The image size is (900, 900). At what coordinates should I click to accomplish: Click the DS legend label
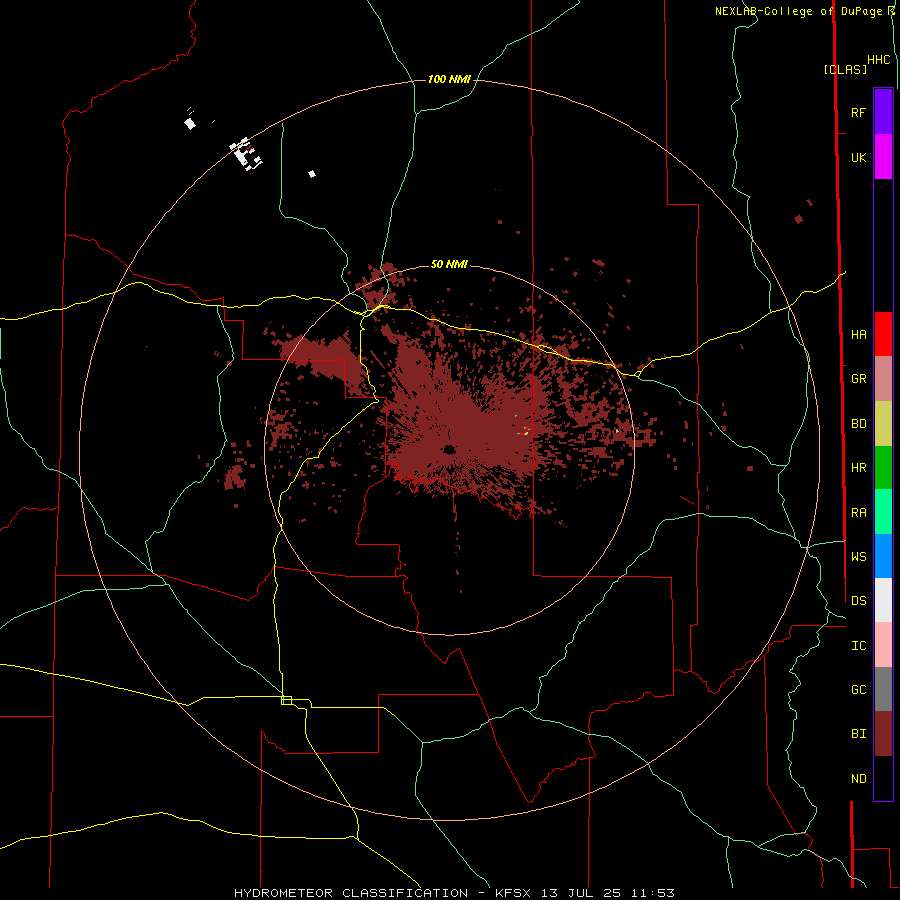(858, 601)
